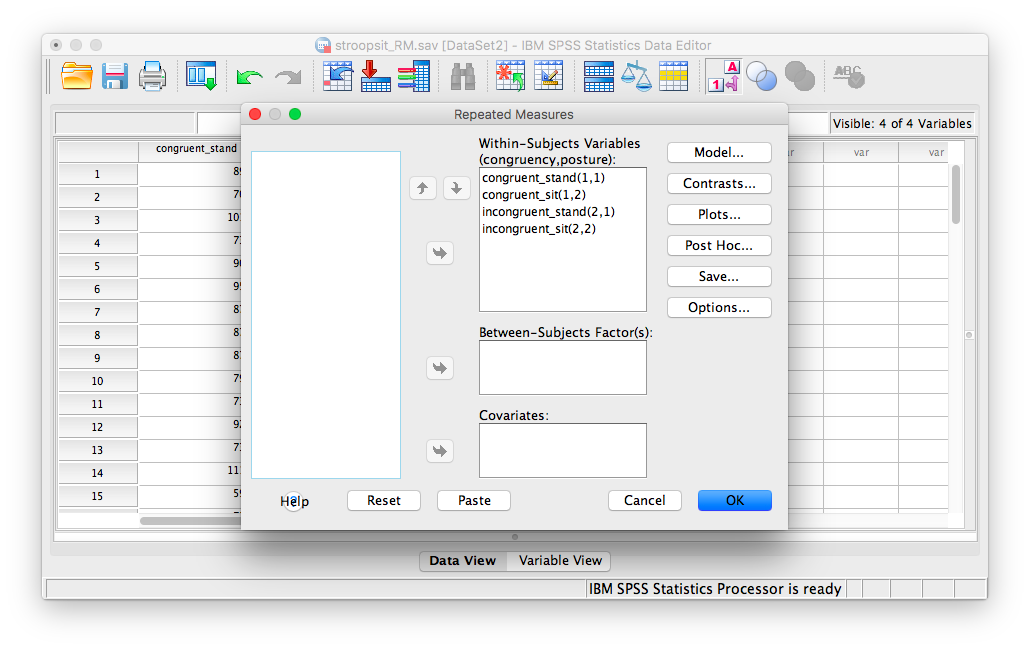Click arrow to move into Covariates

(440, 451)
